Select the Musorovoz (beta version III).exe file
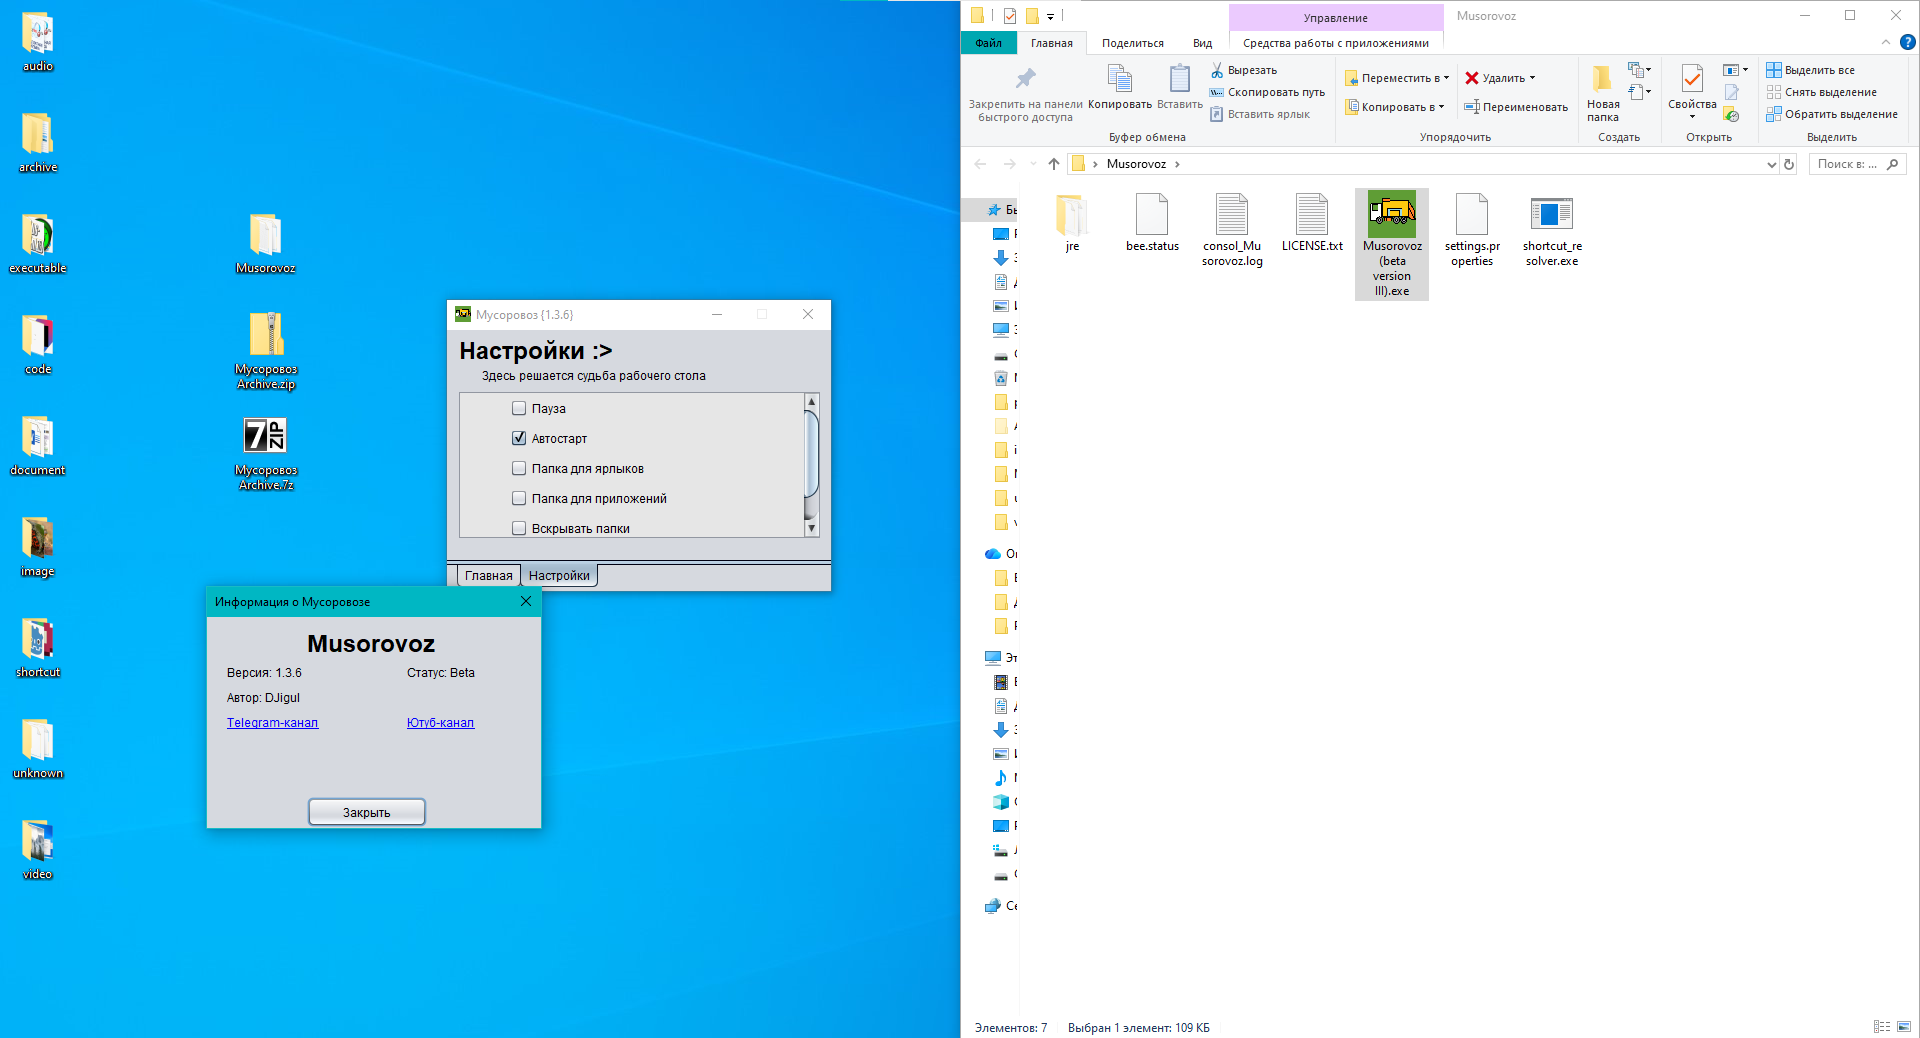Image resolution: width=1920 pixels, height=1038 pixels. pos(1392,244)
